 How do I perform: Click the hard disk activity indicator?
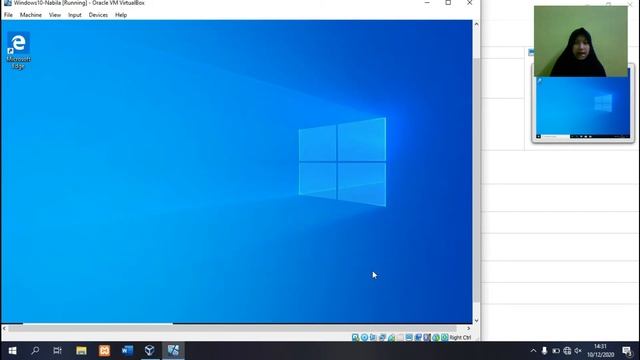click(x=355, y=338)
